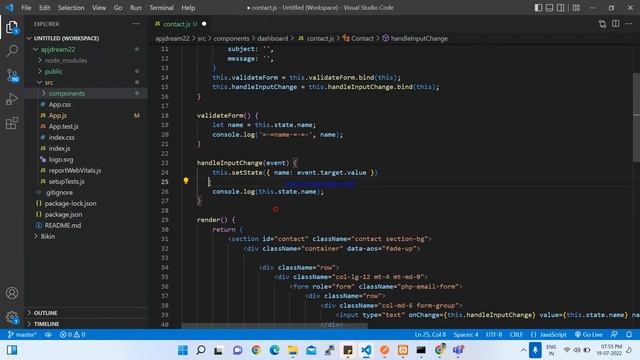
Task: Click the editor horizontal scrollbar thumb
Action: 274,326
